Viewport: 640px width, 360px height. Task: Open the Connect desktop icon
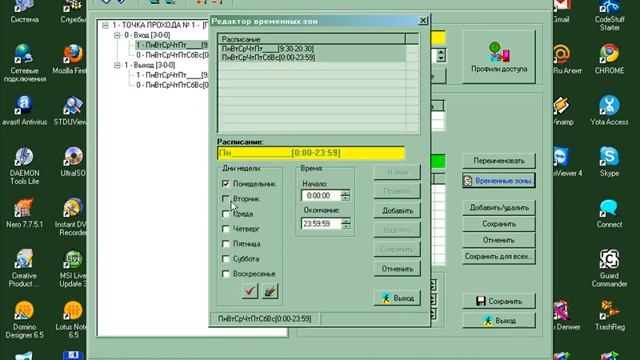click(609, 213)
